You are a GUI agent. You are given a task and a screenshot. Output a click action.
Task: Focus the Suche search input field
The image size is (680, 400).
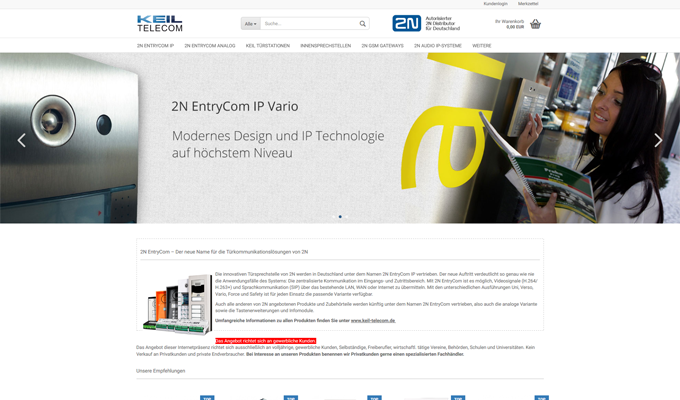(310, 24)
